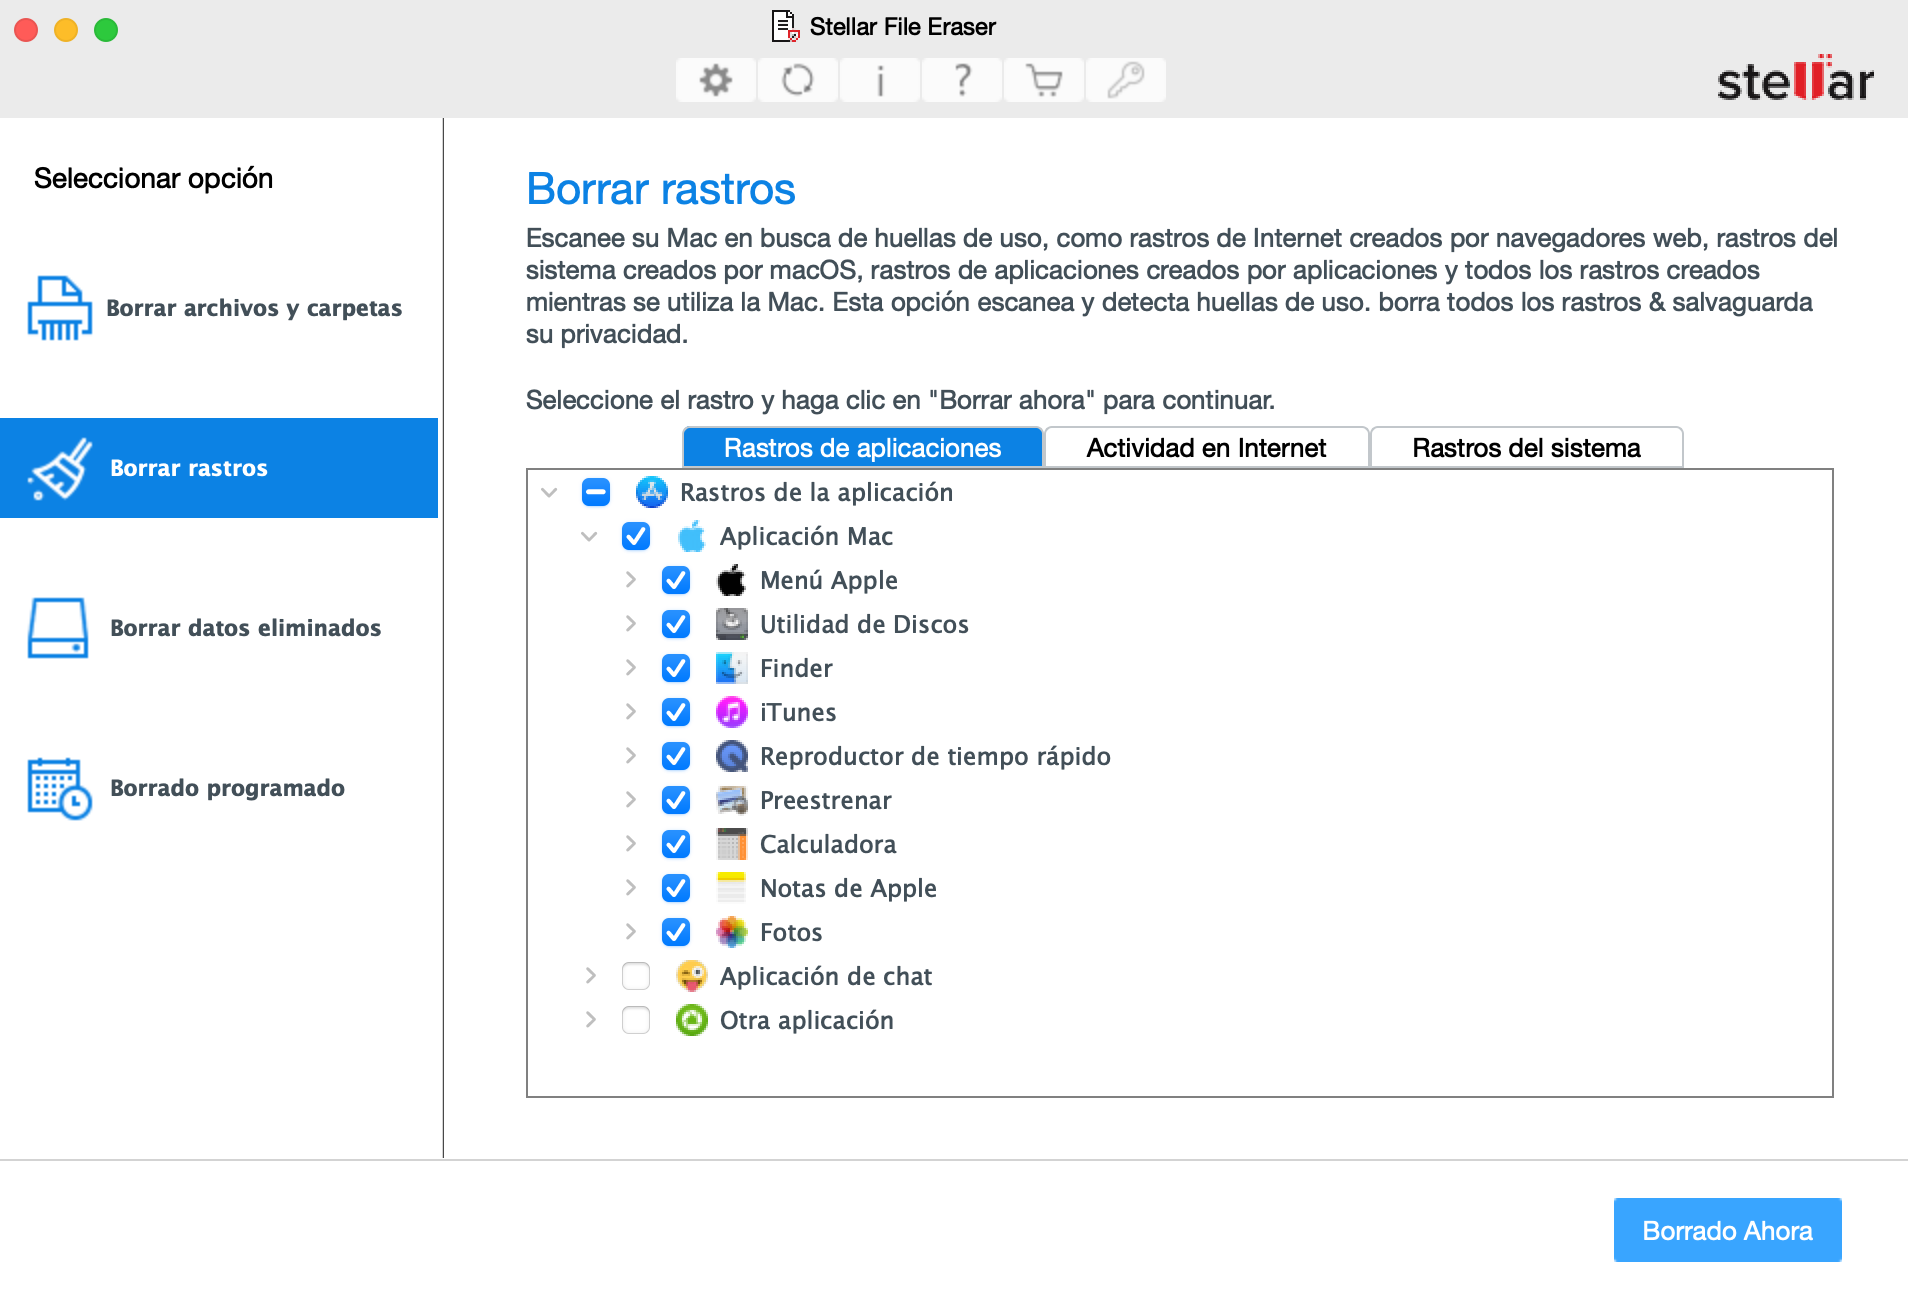Expand the Finder row

[x=630, y=668]
